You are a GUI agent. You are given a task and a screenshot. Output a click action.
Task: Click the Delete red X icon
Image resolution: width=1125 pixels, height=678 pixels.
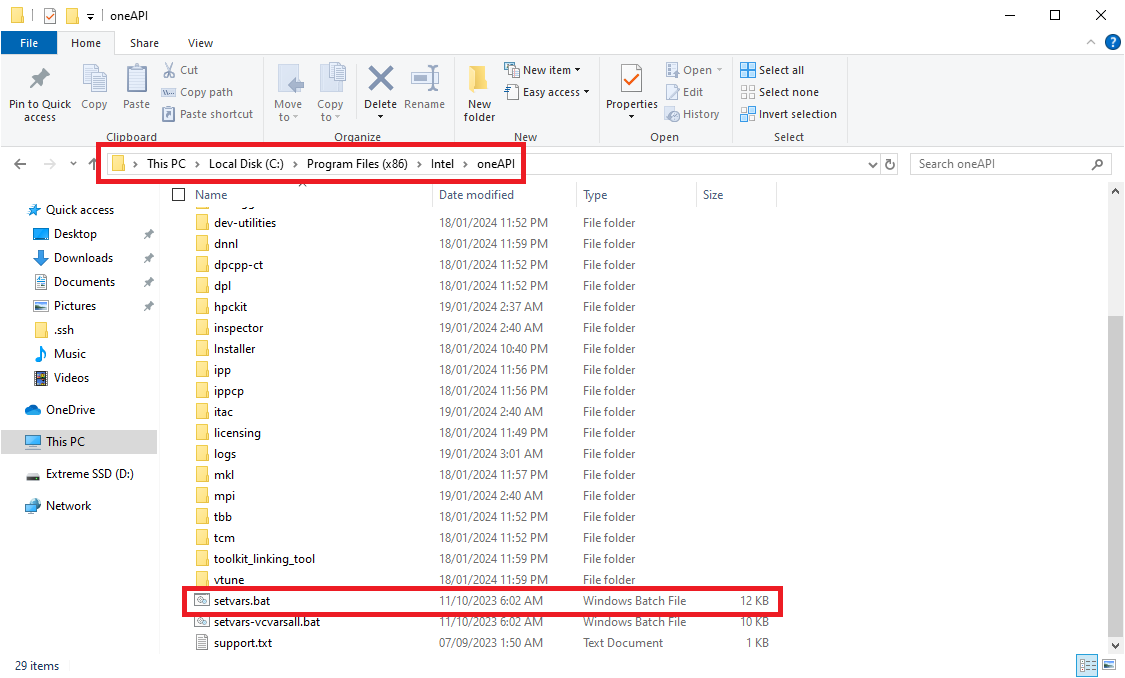pos(380,78)
